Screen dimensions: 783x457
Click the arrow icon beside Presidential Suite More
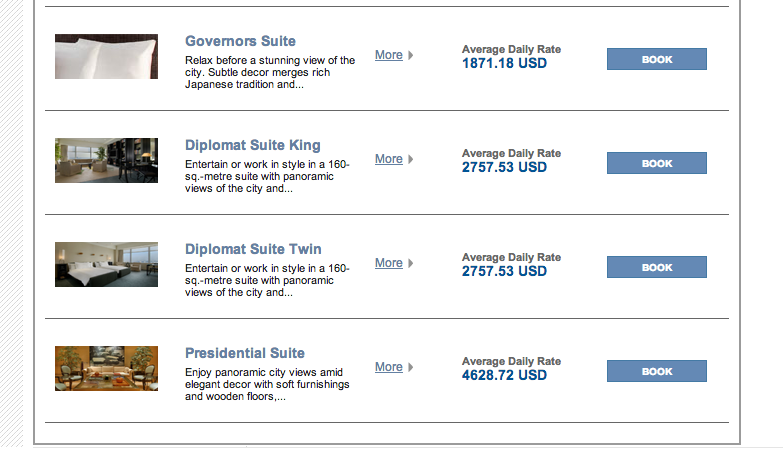point(410,367)
